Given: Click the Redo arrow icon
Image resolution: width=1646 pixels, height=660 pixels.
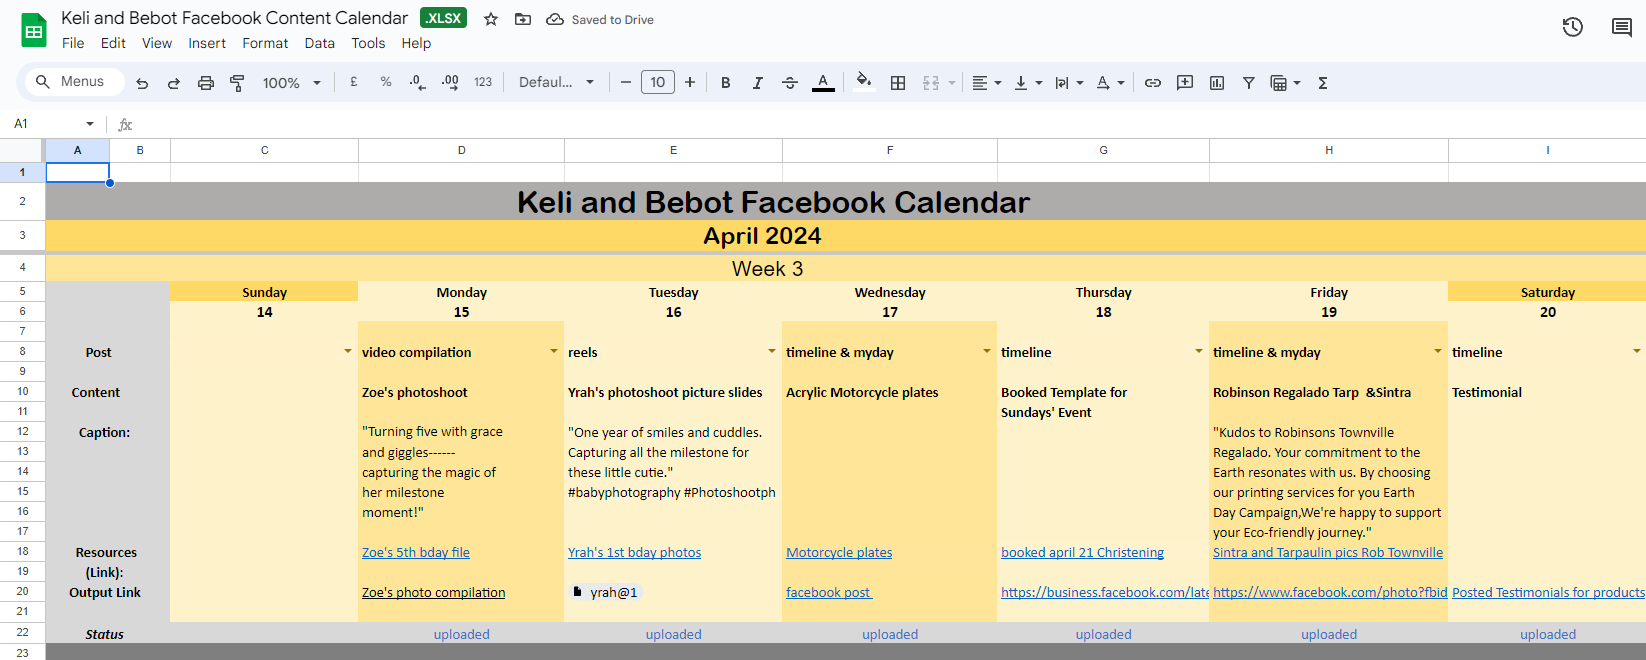Looking at the screenshot, I should pos(174,83).
